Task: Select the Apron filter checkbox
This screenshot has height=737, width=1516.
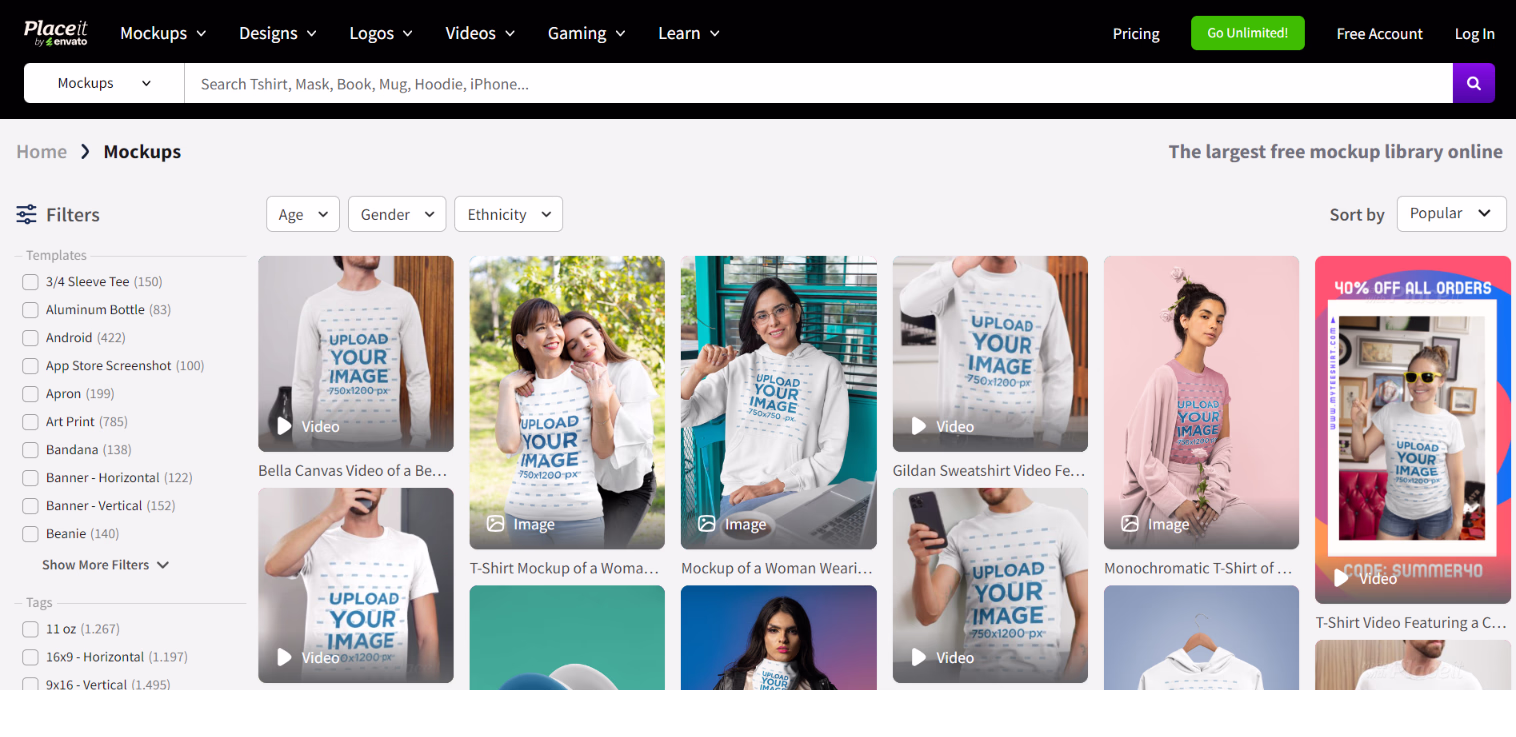Action: (30, 394)
